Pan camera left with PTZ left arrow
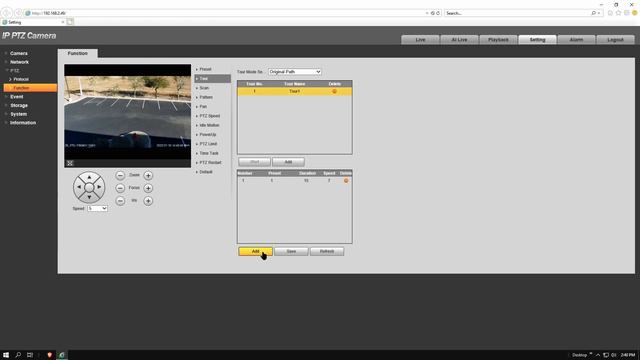640x360 pixels. pos(79,187)
